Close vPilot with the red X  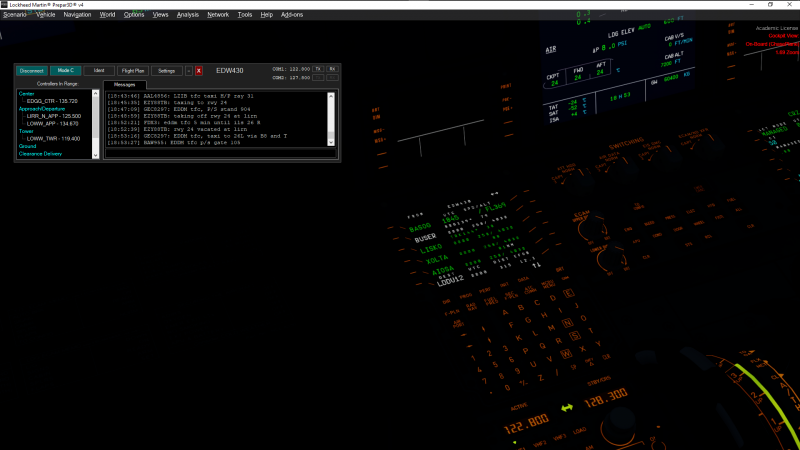pos(199,71)
